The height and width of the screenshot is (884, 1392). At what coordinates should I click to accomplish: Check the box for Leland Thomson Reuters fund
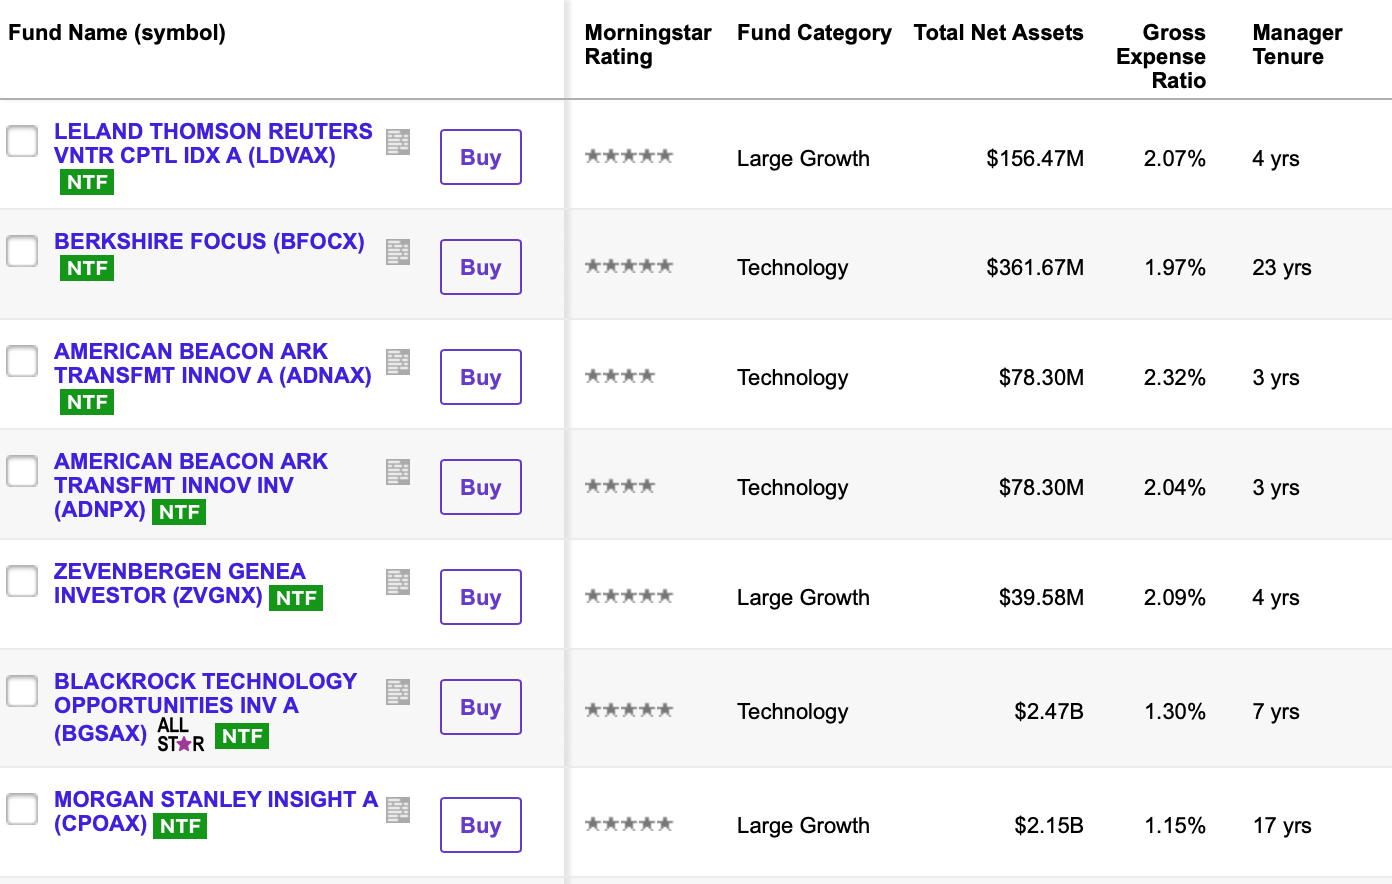(x=22, y=141)
